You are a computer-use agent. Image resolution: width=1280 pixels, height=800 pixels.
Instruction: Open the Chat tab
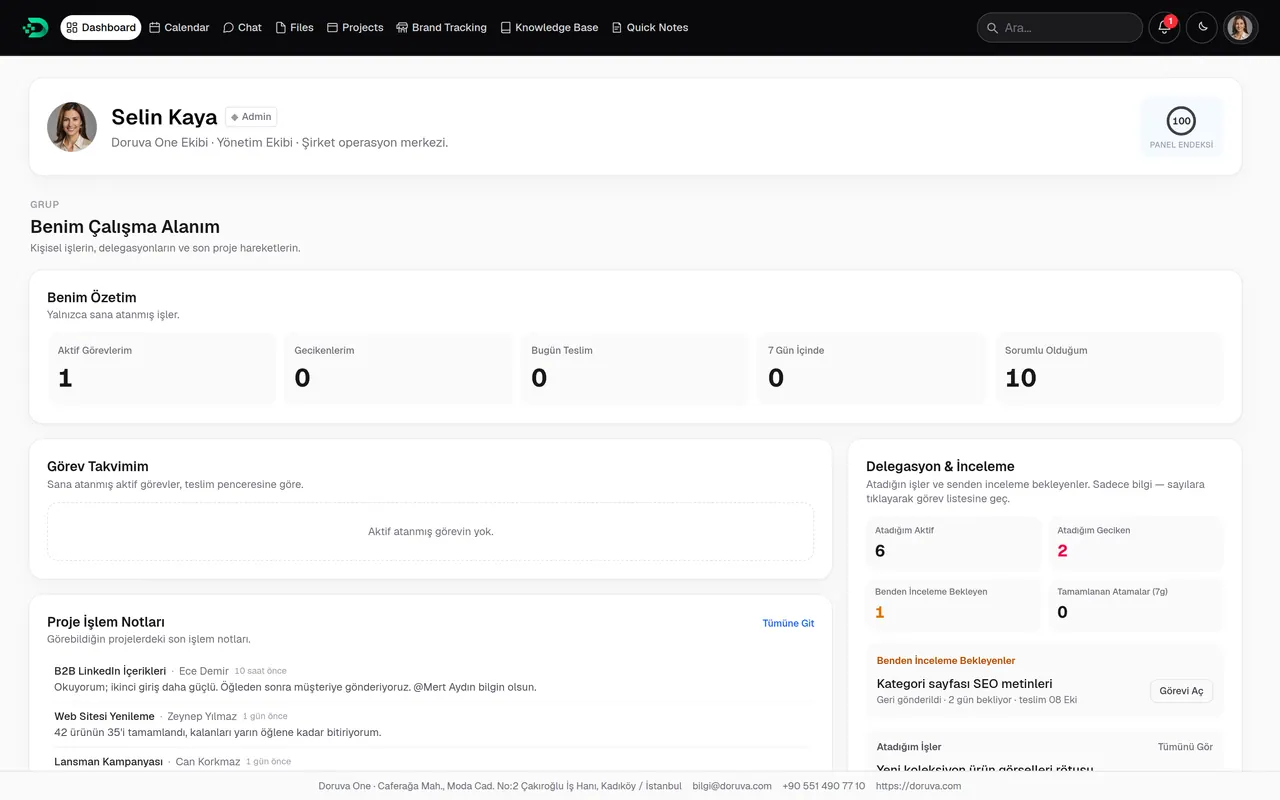[x=242, y=28]
